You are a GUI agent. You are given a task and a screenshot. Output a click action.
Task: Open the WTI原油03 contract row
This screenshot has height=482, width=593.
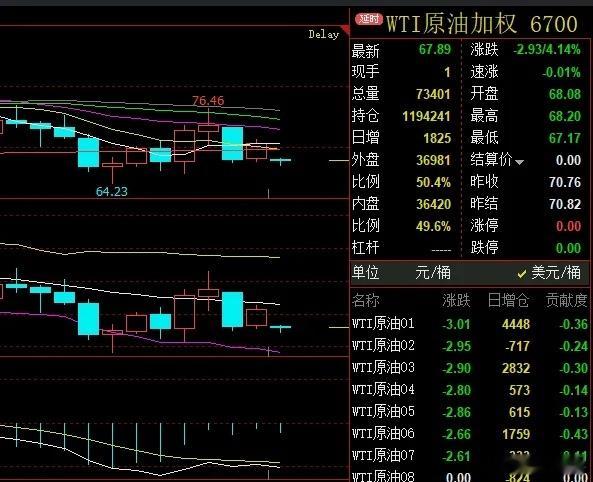pos(470,368)
